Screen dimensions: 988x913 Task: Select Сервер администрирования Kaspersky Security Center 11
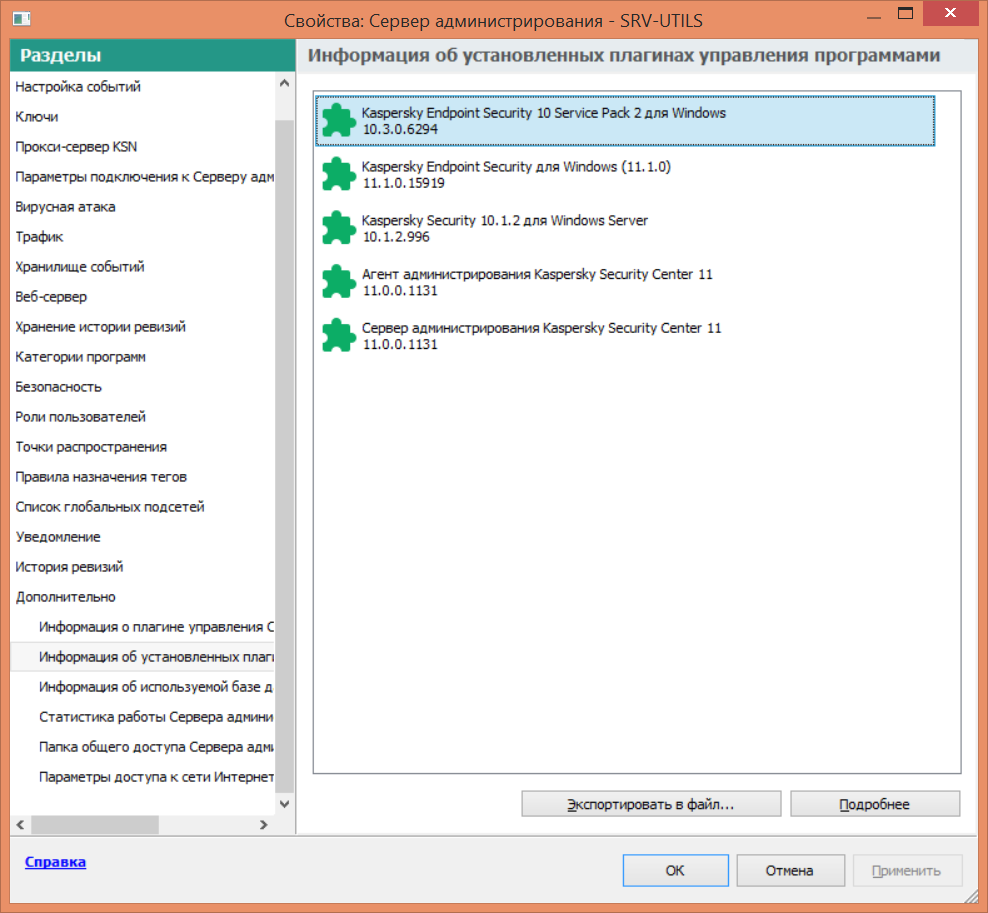click(x=624, y=336)
